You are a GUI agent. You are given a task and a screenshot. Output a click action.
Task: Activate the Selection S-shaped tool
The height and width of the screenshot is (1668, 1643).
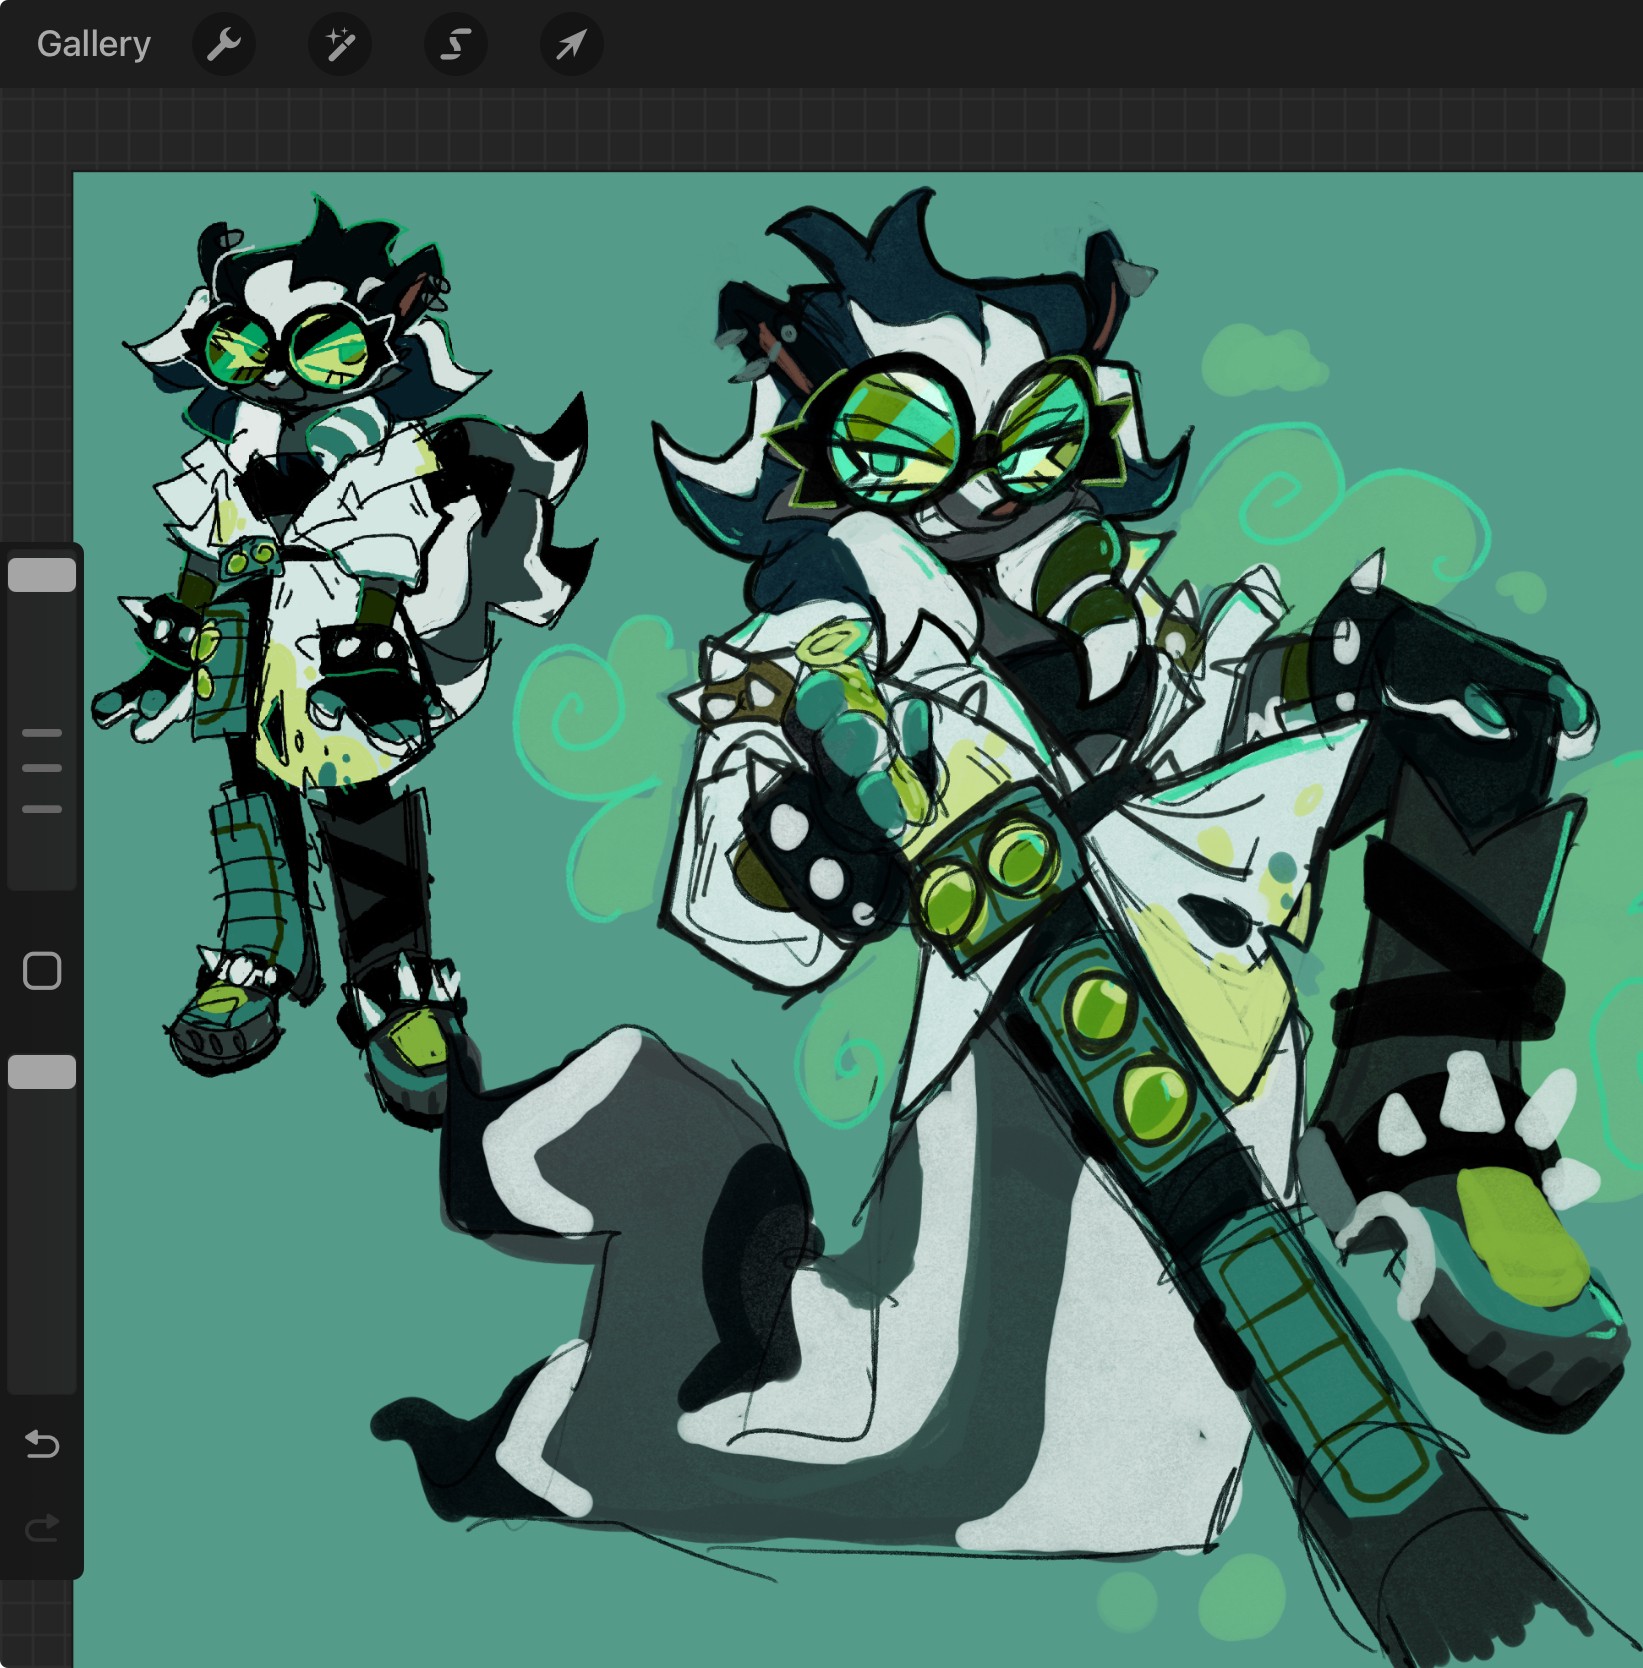(456, 44)
